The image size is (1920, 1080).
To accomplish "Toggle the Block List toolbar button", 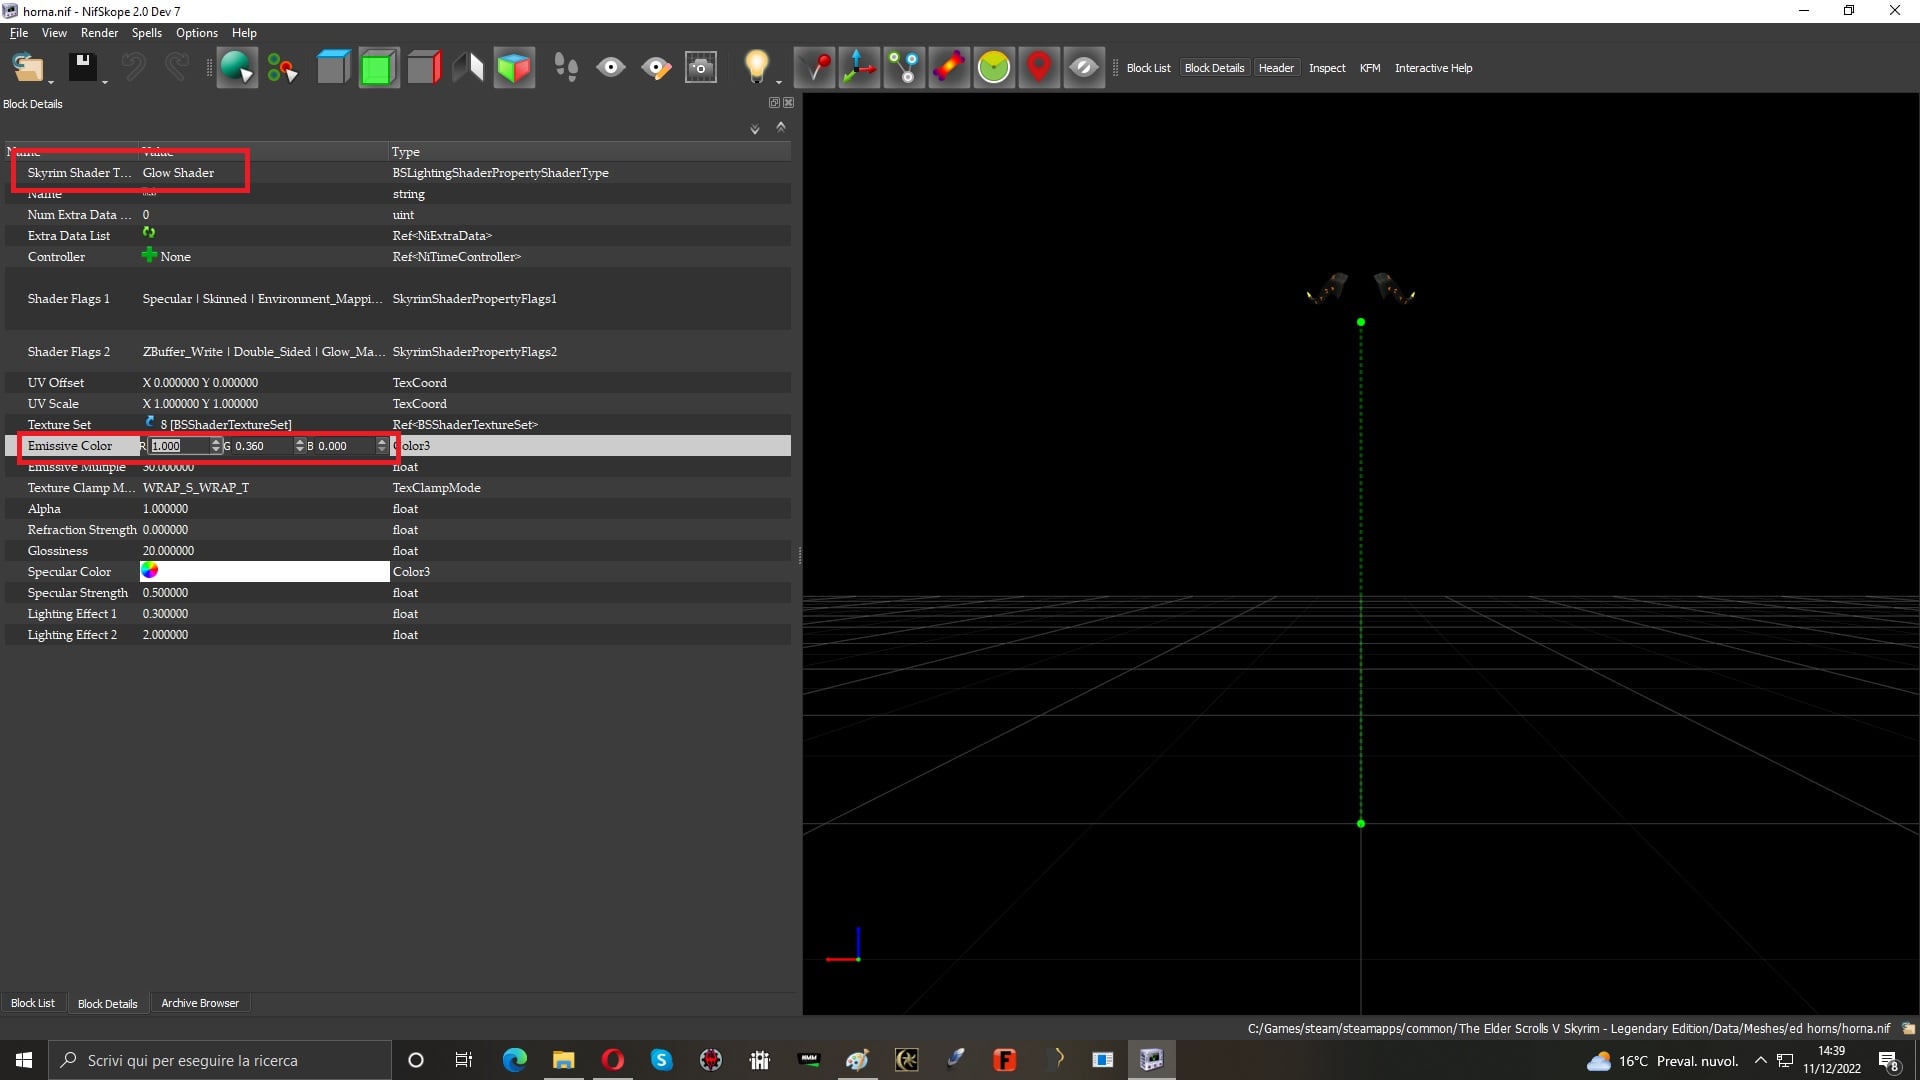I will pyautogui.click(x=1148, y=68).
